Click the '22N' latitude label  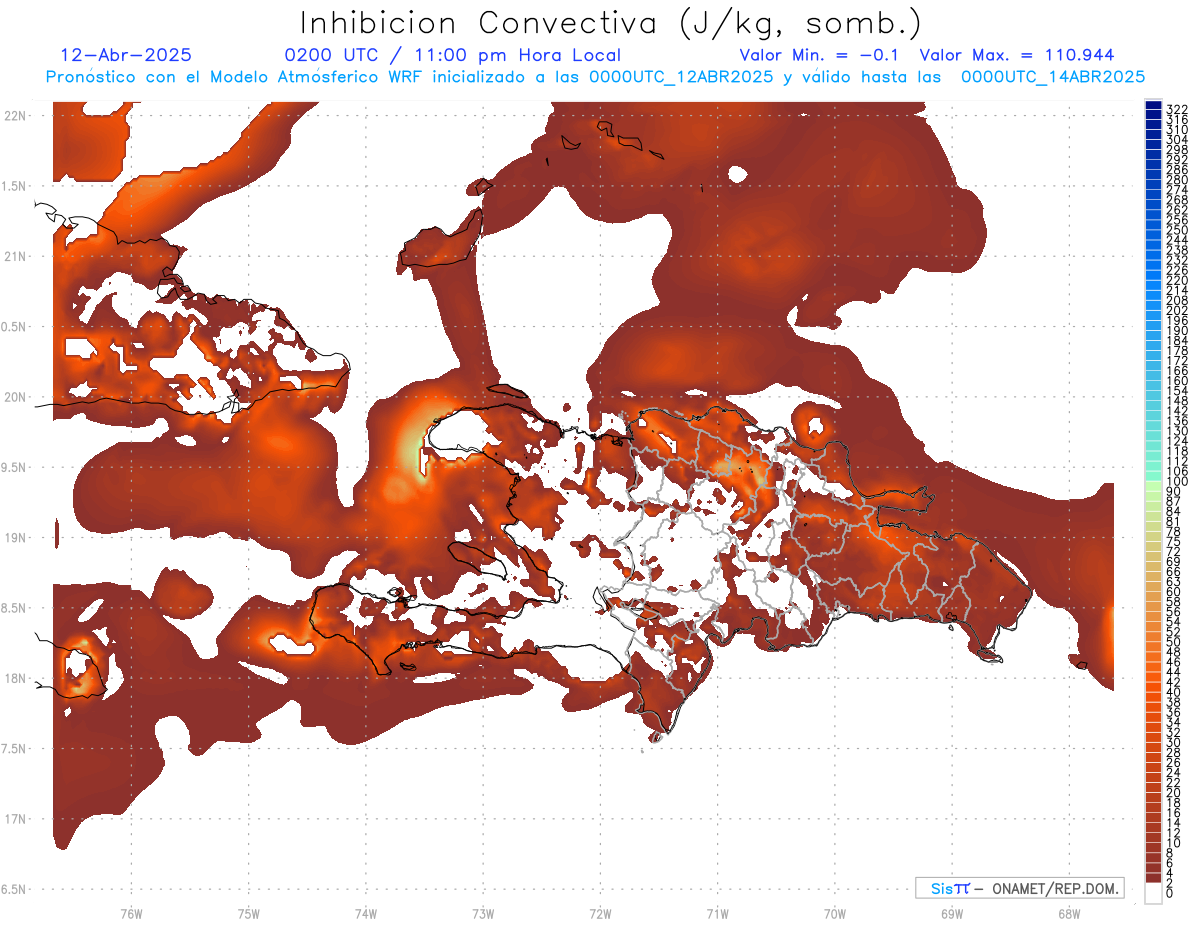tap(14, 116)
